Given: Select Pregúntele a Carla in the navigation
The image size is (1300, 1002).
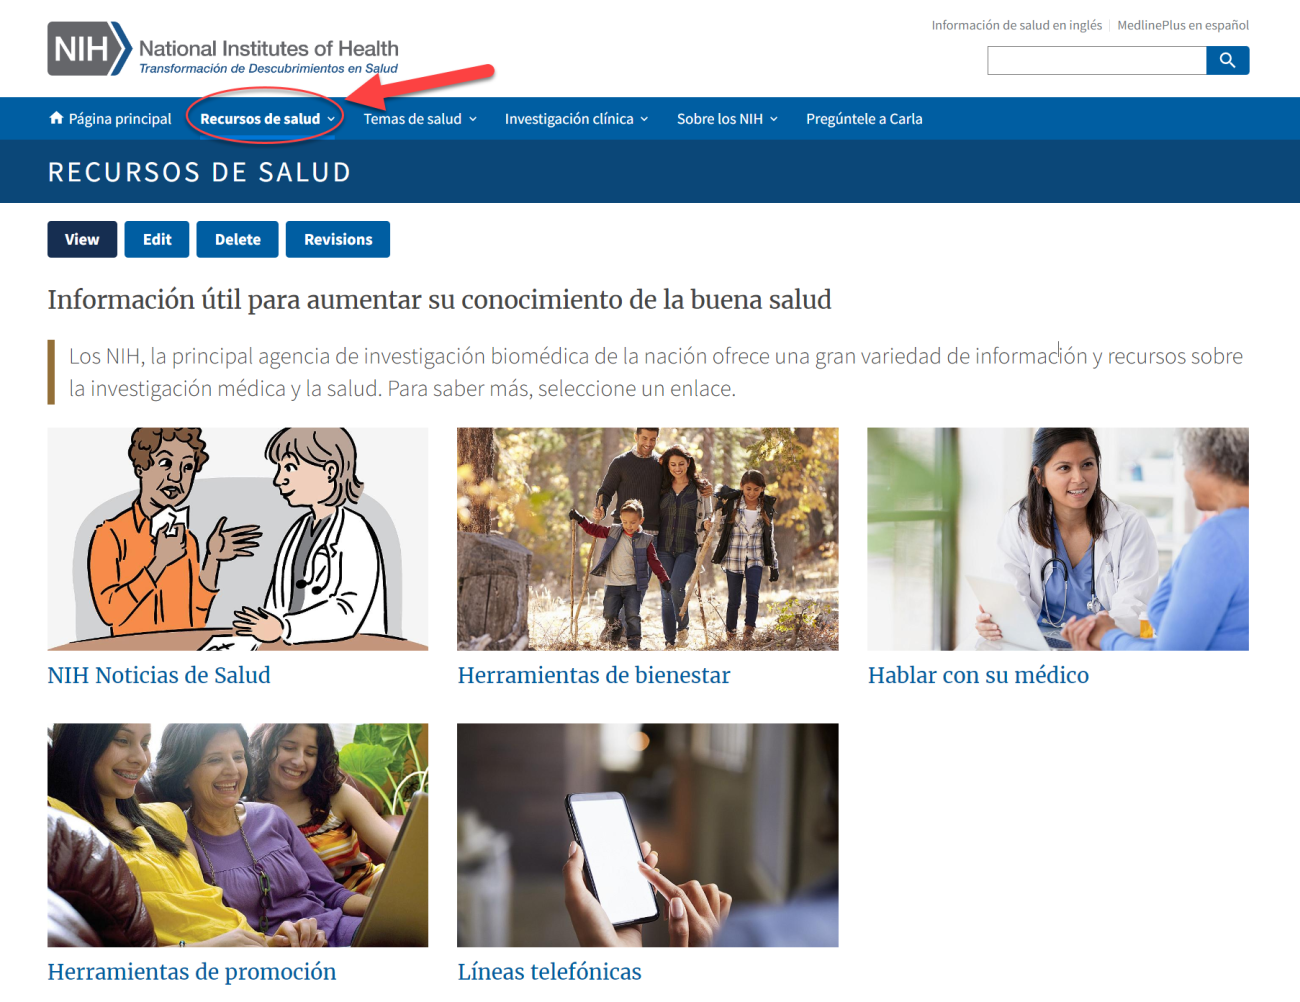Looking at the screenshot, I should point(863,118).
